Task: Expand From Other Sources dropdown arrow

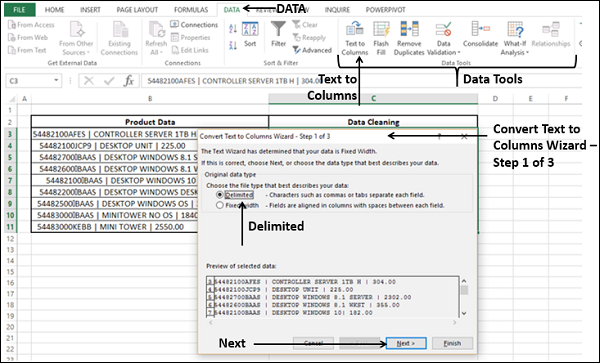Action: pyautogui.click(x=88, y=53)
